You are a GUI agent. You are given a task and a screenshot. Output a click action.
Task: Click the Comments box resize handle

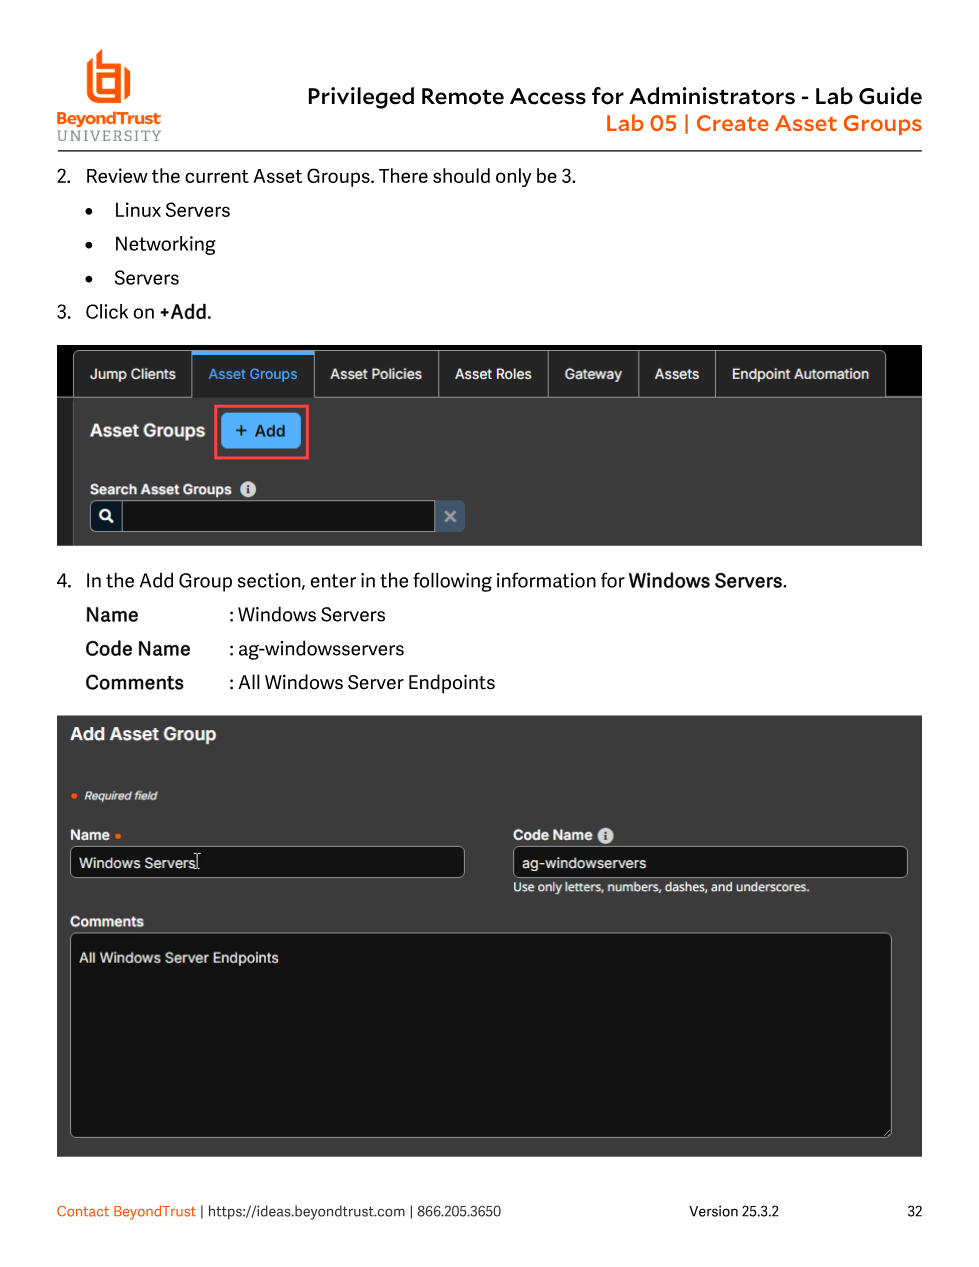coord(885,1132)
